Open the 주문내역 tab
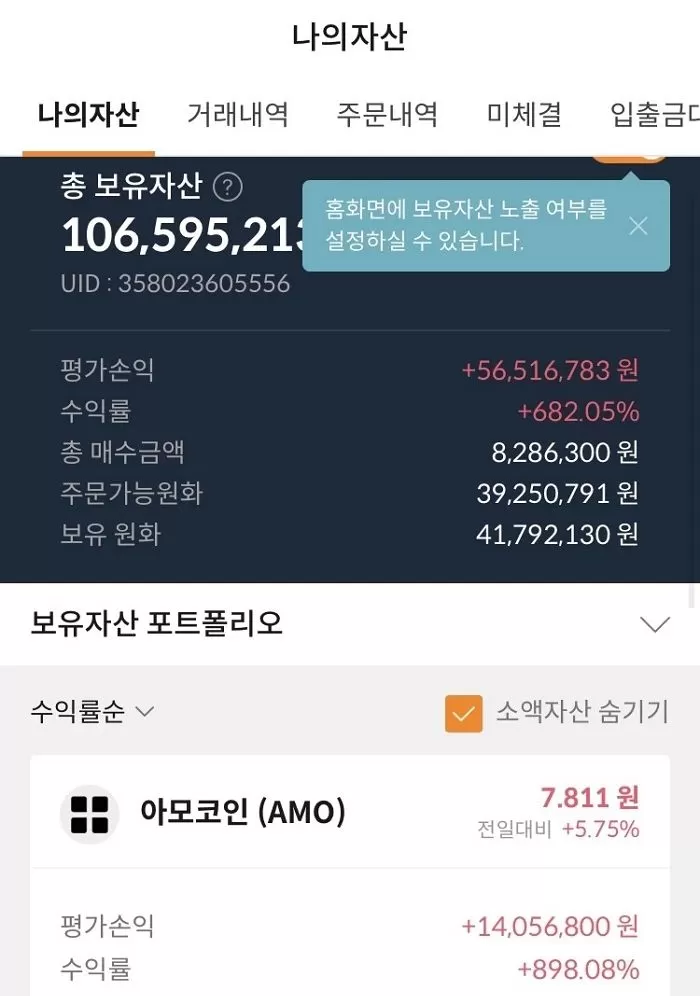The height and width of the screenshot is (996, 700). pyautogui.click(x=386, y=115)
